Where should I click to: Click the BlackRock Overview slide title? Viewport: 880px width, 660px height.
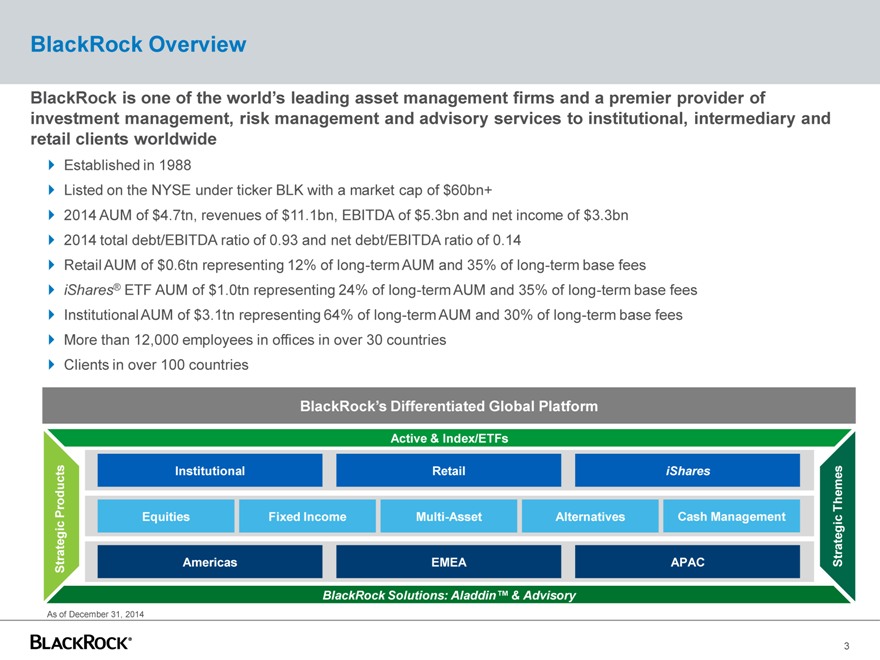point(138,44)
